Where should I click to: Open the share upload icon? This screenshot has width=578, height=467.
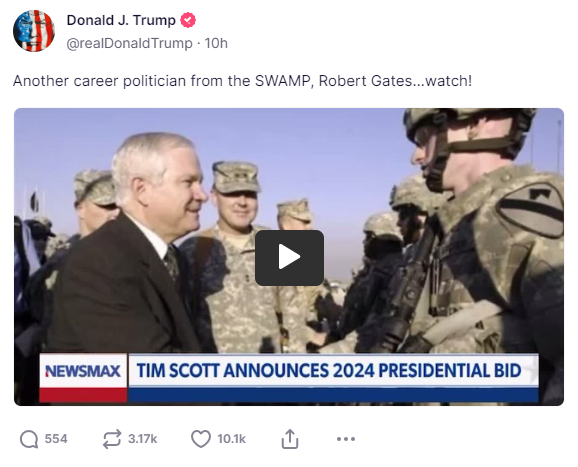[290, 439]
